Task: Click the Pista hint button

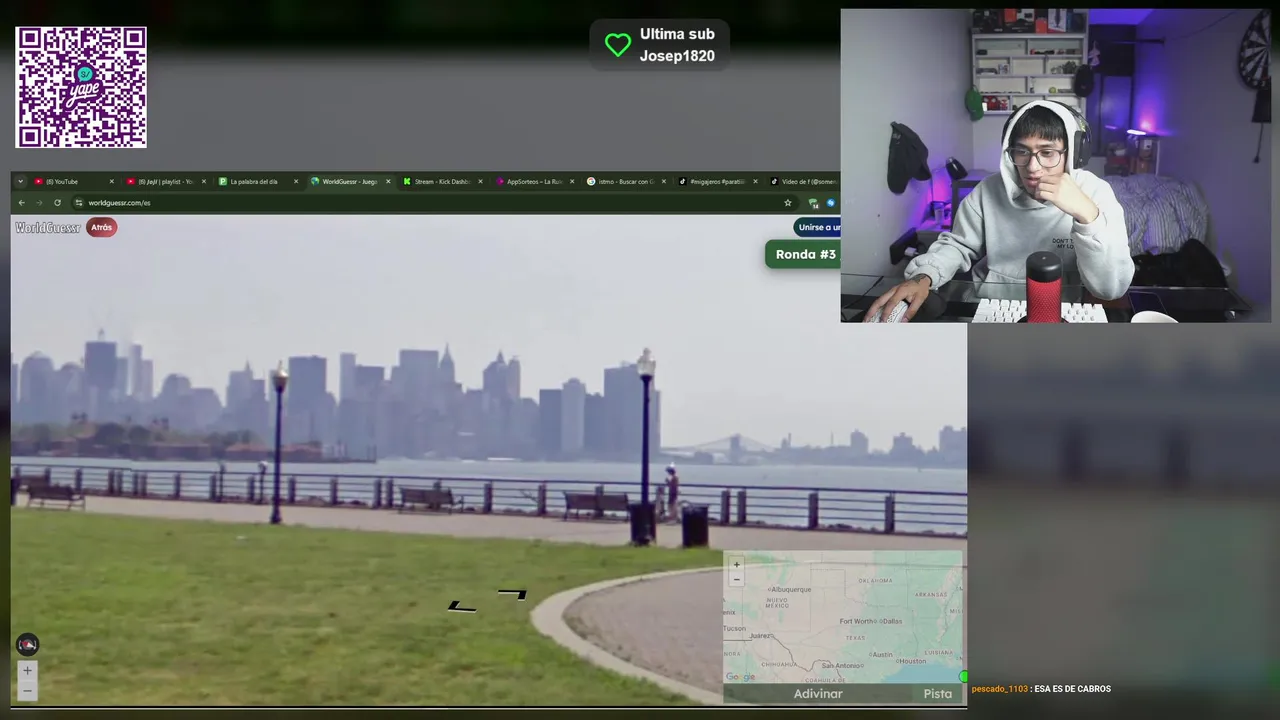Action: [x=938, y=694]
